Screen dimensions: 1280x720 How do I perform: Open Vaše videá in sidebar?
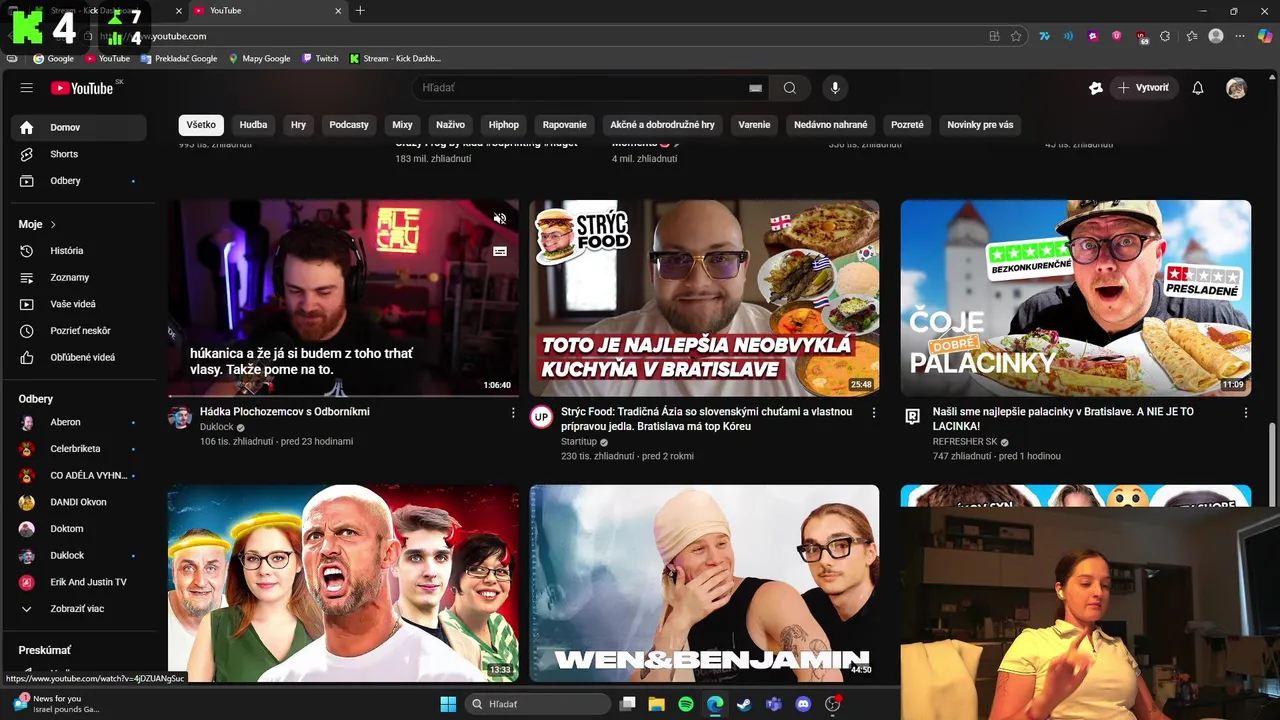79,304
